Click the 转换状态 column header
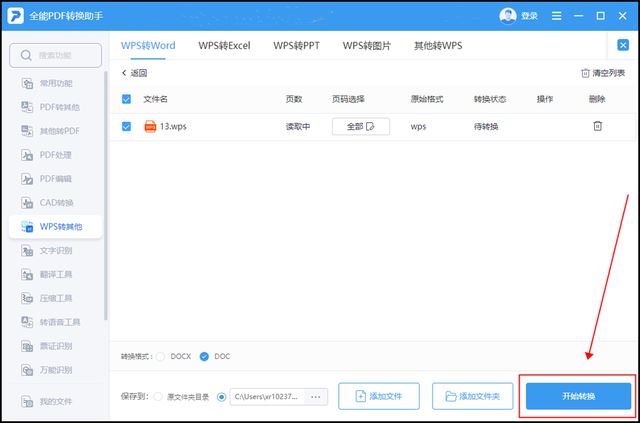Image resolution: width=640 pixels, height=423 pixels. [x=490, y=99]
